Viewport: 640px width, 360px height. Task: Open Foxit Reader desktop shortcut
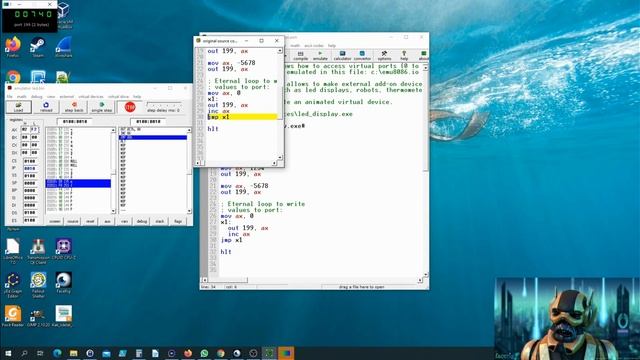tap(13, 316)
